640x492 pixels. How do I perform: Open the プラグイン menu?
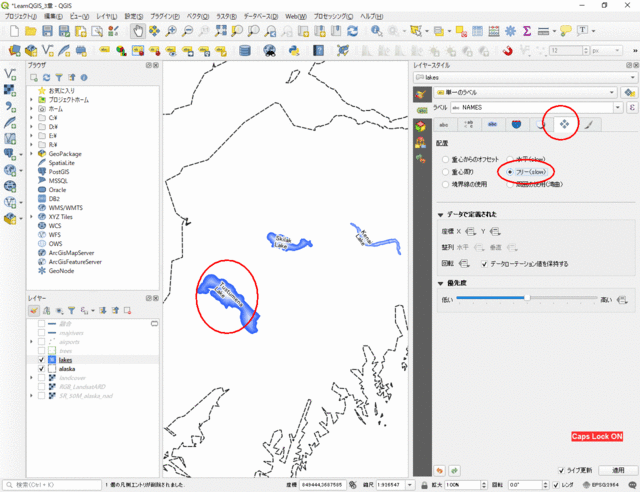164,16
